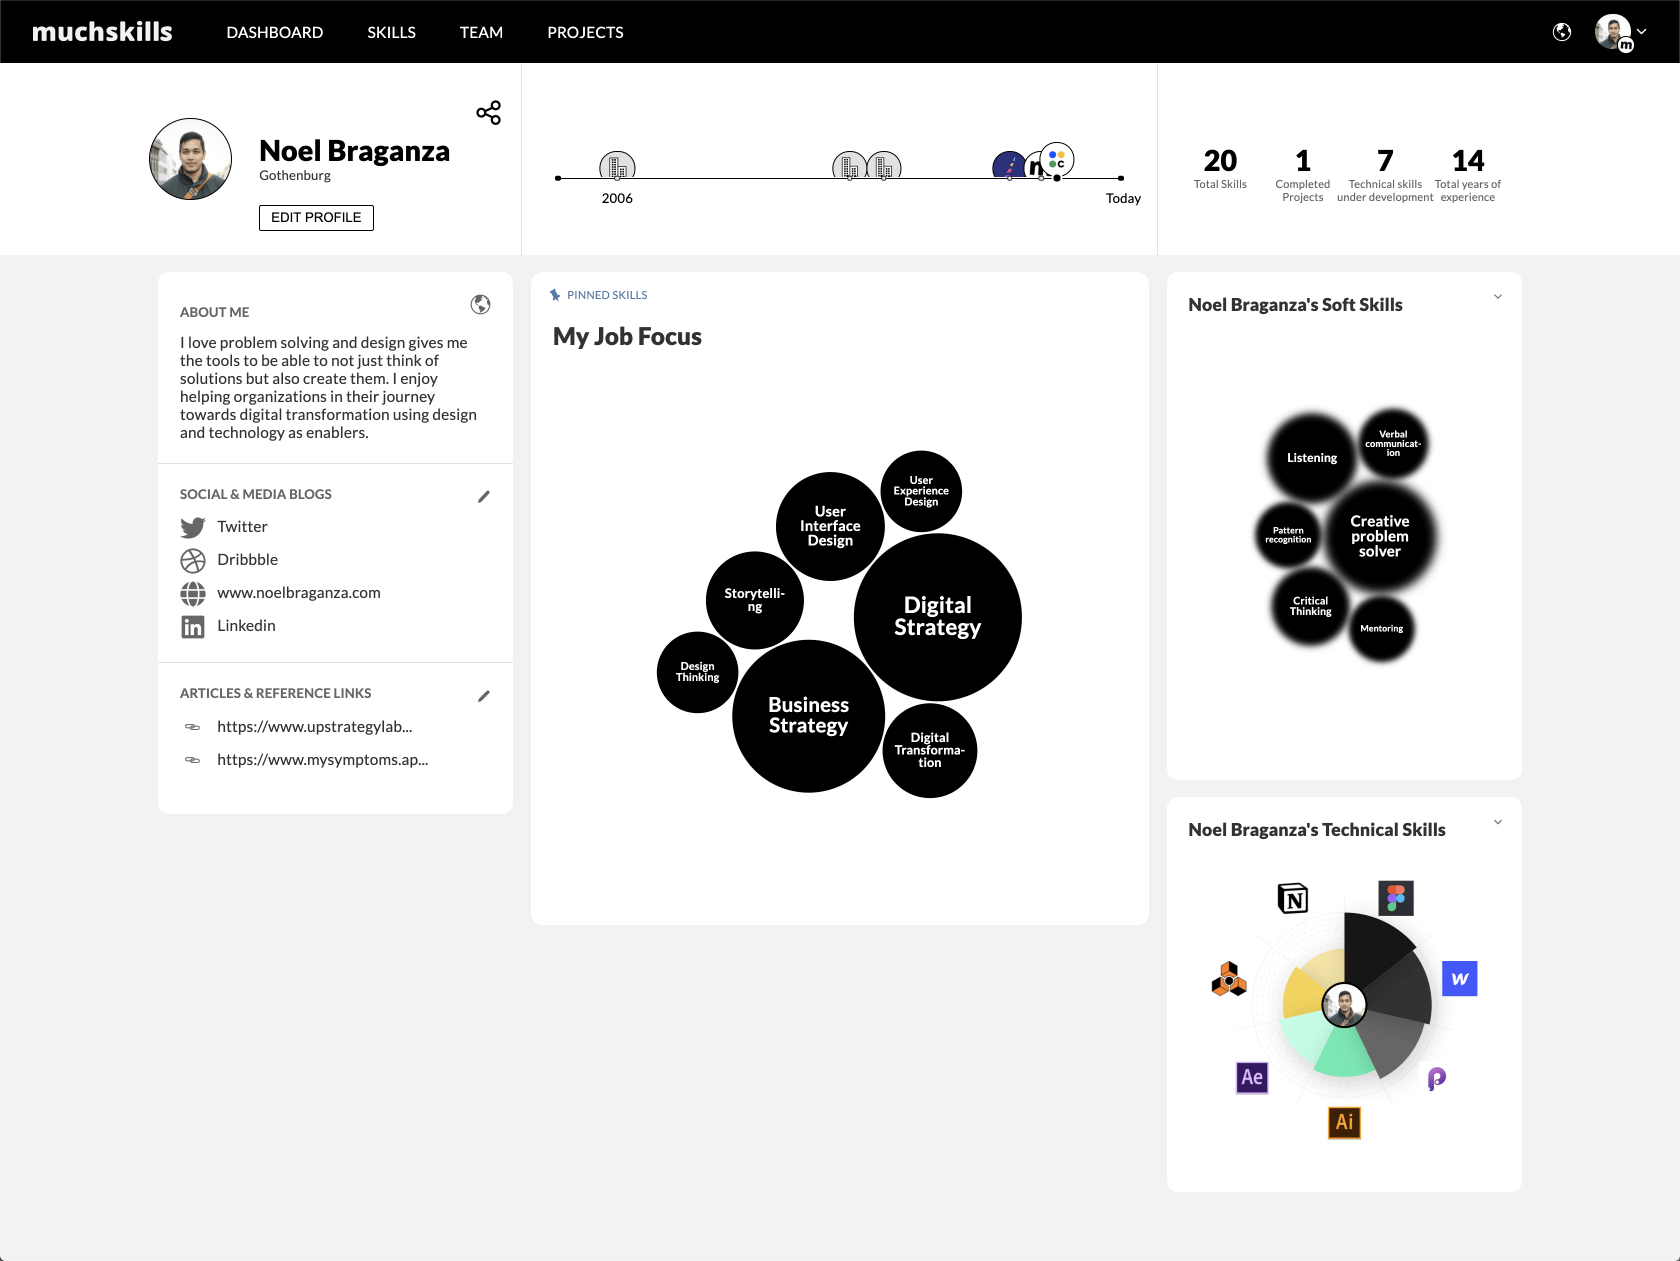The image size is (1680, 1261).
Task: Click the purple P skill icon
Action: pyautogui.click(x=1436, y=1078)
